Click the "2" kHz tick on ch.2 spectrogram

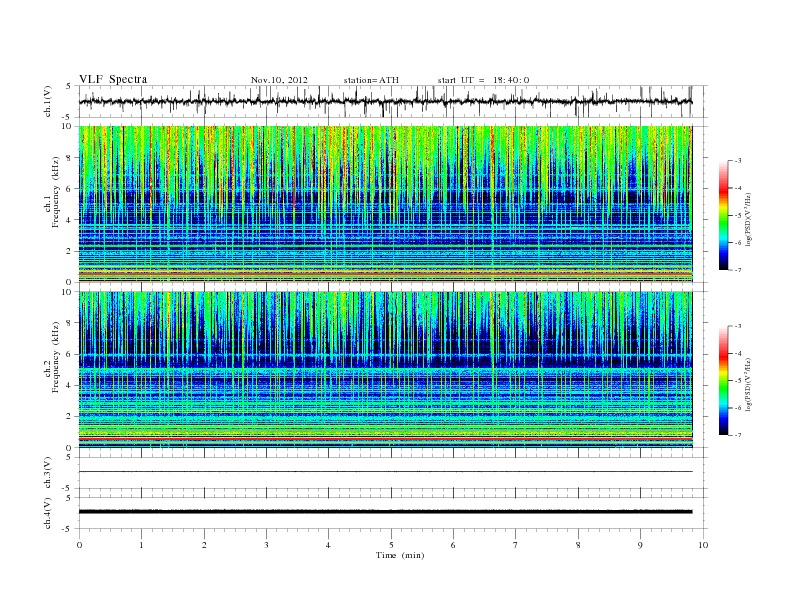[x=70, y=417]
